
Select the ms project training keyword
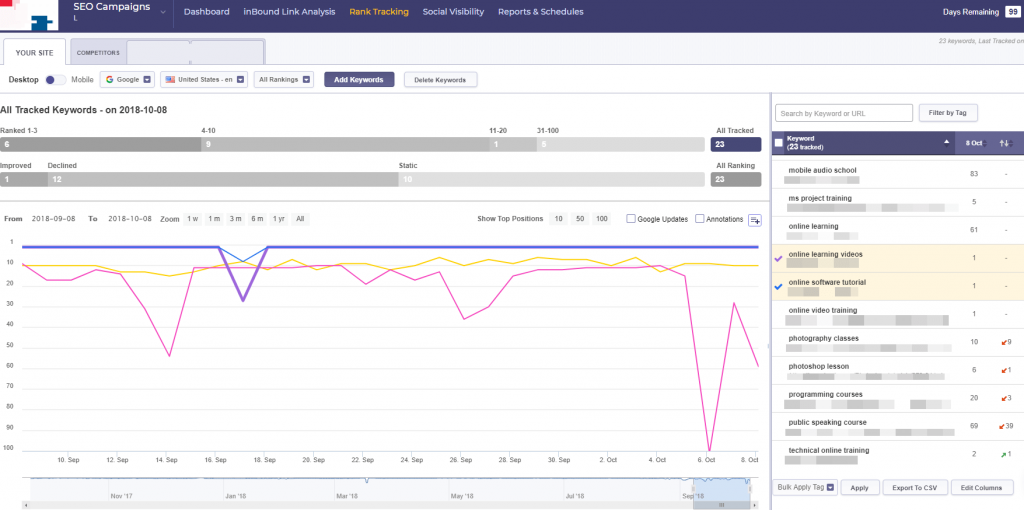pyautogui.click(x=820, y=198)
